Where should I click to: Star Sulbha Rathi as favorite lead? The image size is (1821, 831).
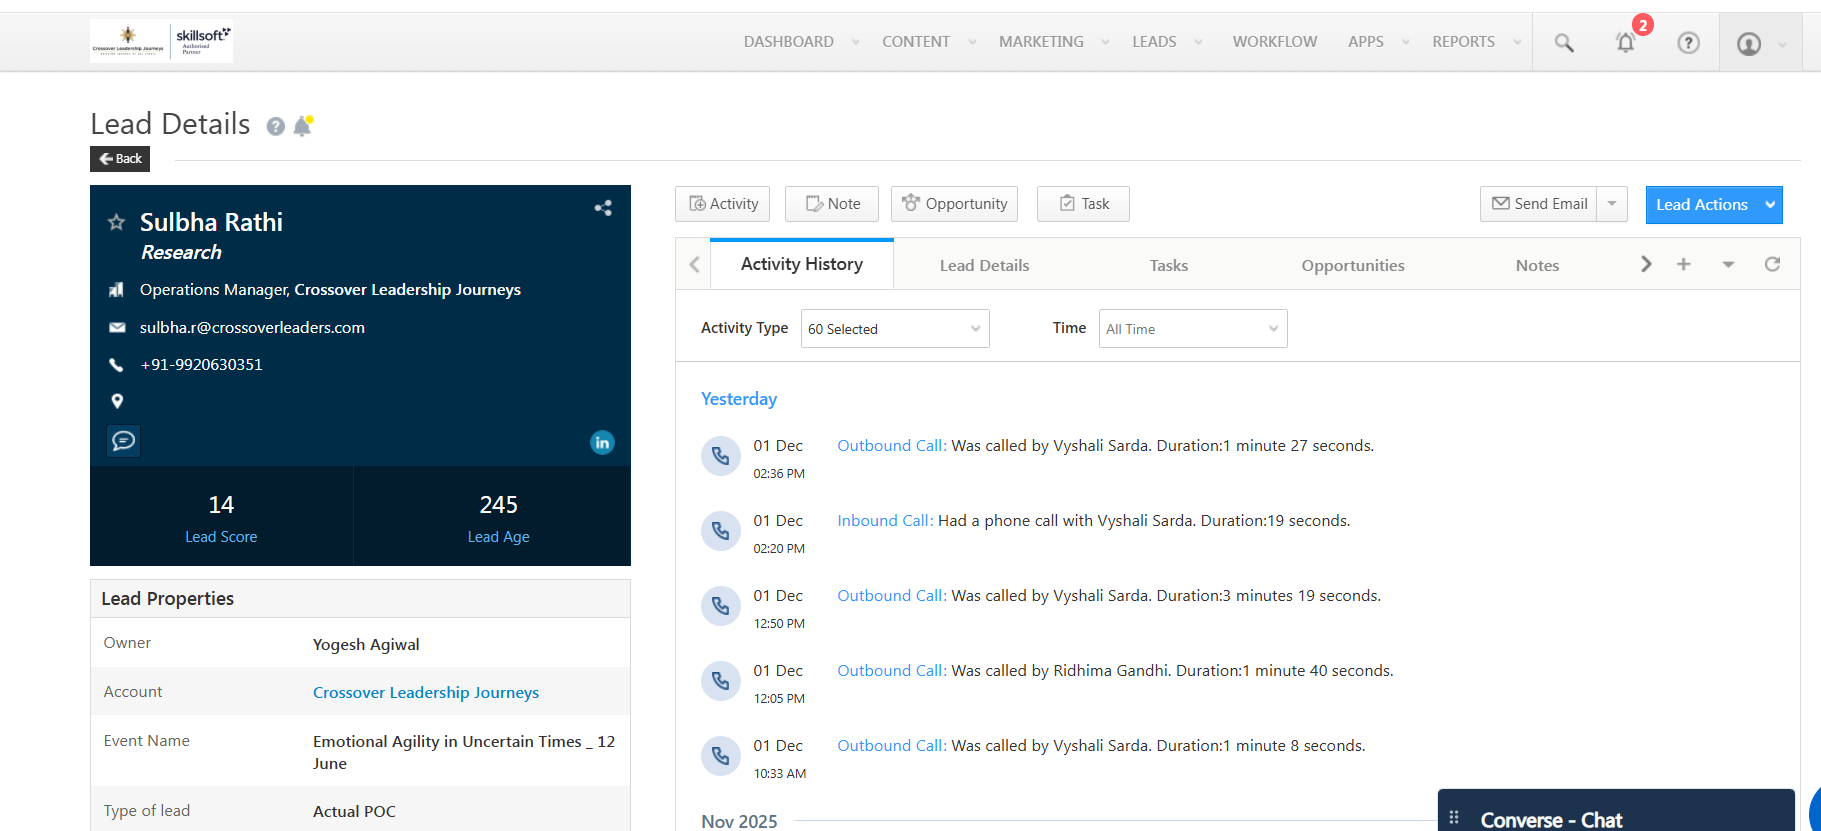(x=116, y=222)
